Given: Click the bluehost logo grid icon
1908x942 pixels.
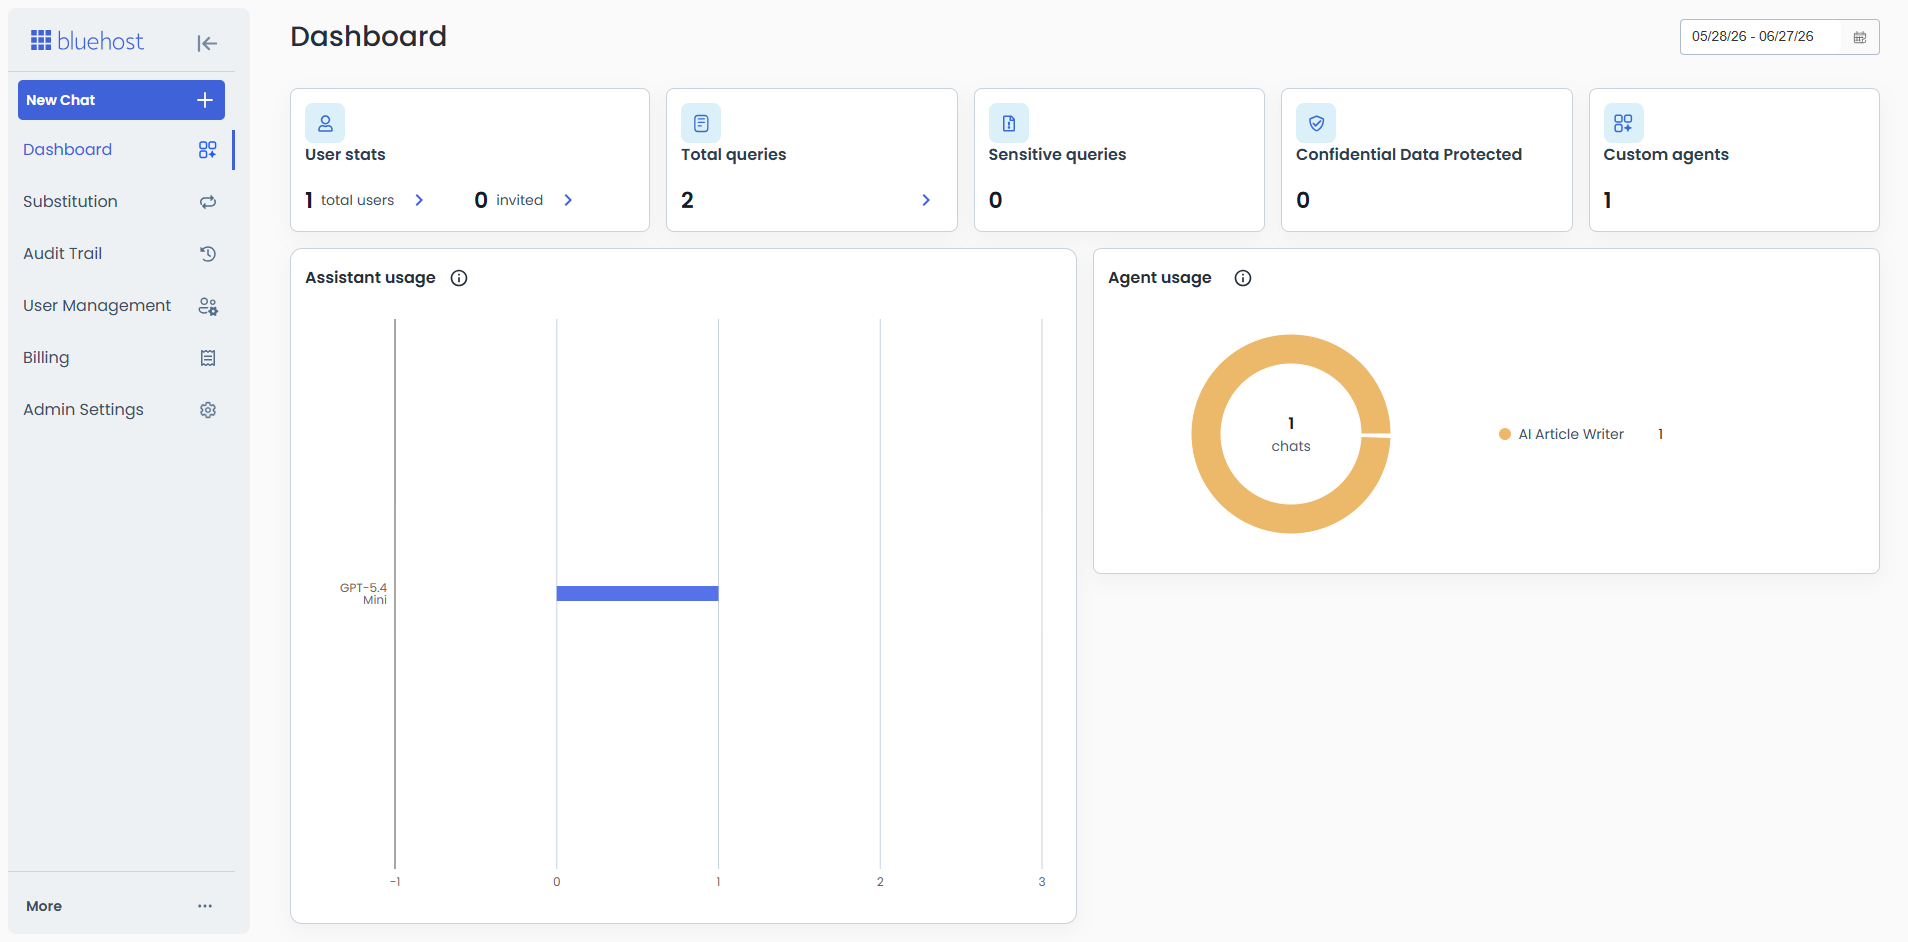Looking at the screenshot, I should click(41, 40).
